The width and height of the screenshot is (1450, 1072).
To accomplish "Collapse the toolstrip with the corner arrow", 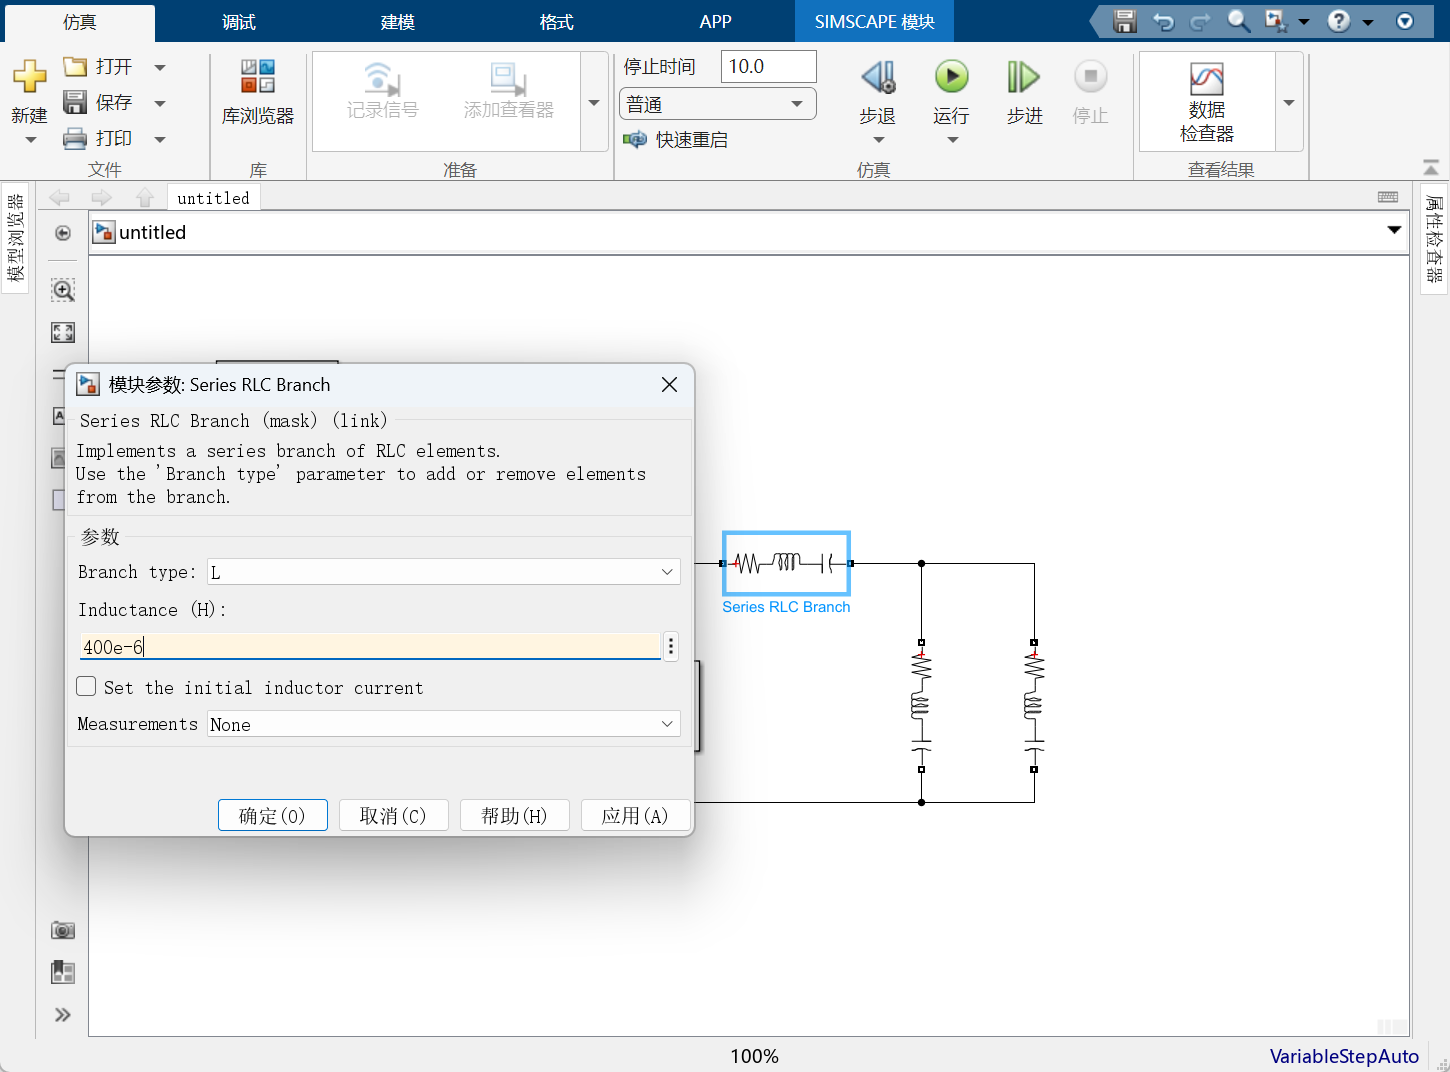I will point(1431,166).
